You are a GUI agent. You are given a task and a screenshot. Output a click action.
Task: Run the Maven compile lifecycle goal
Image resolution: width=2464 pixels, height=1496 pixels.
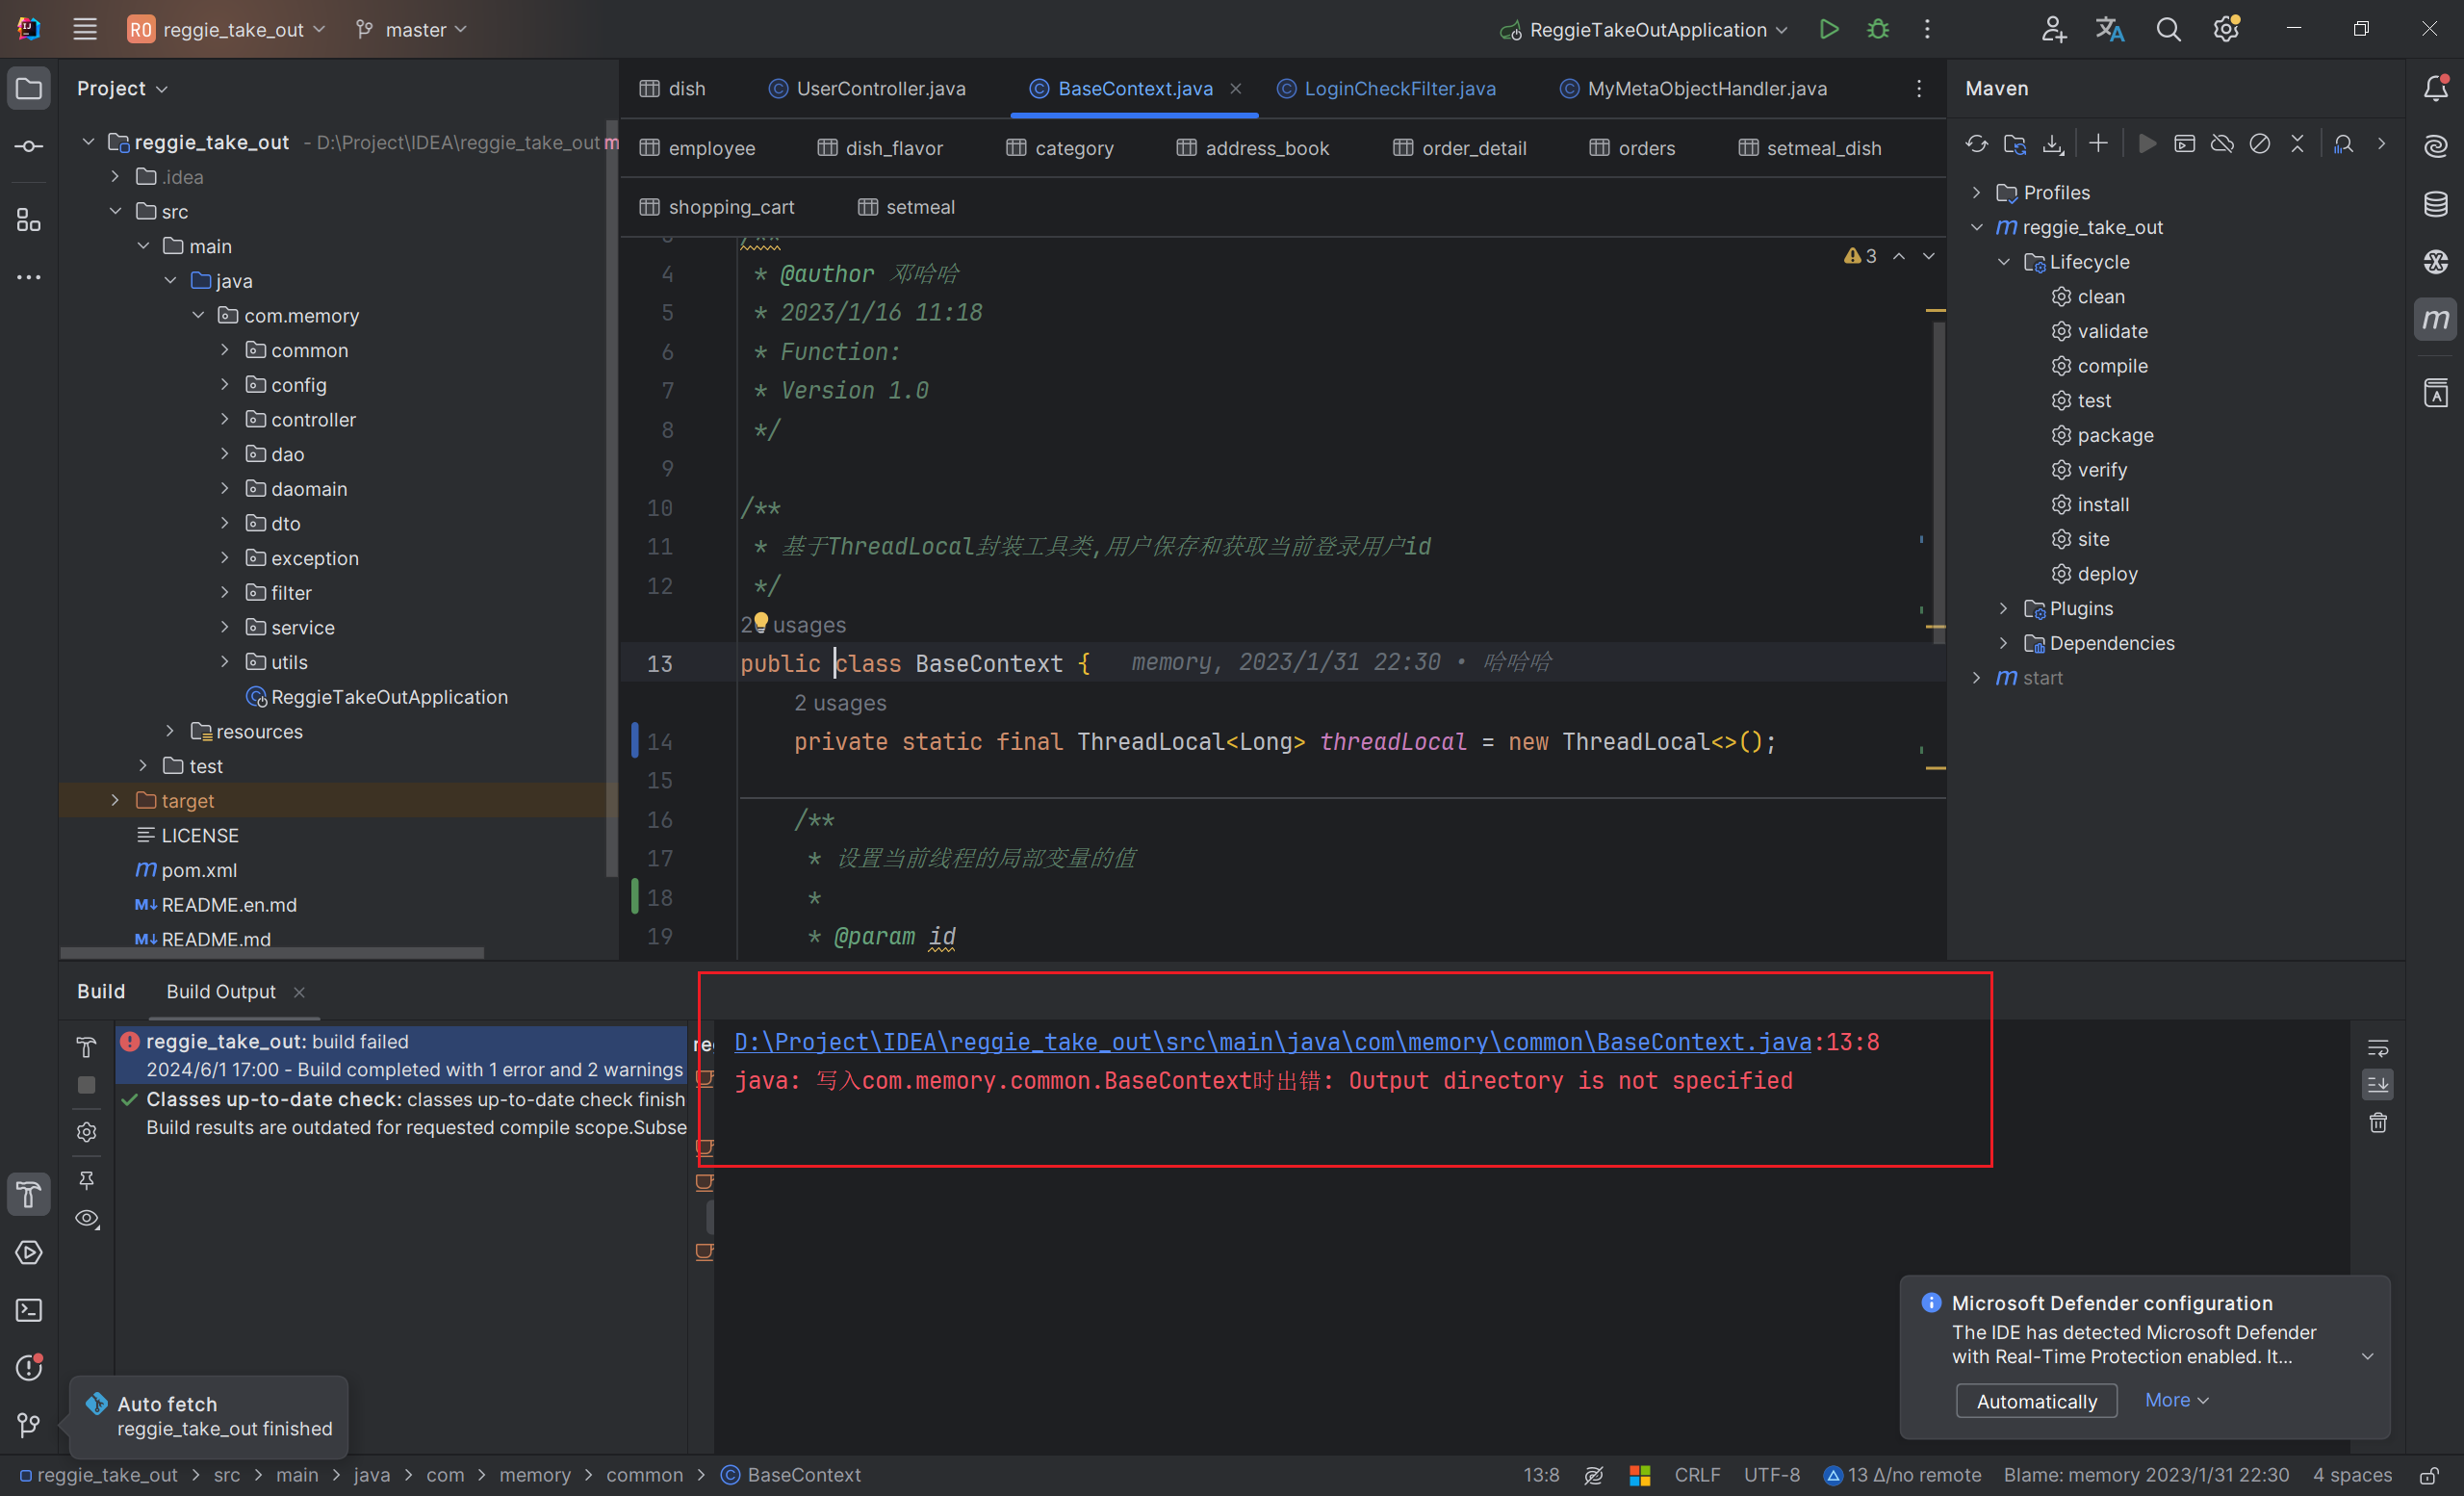[2112, 366]
